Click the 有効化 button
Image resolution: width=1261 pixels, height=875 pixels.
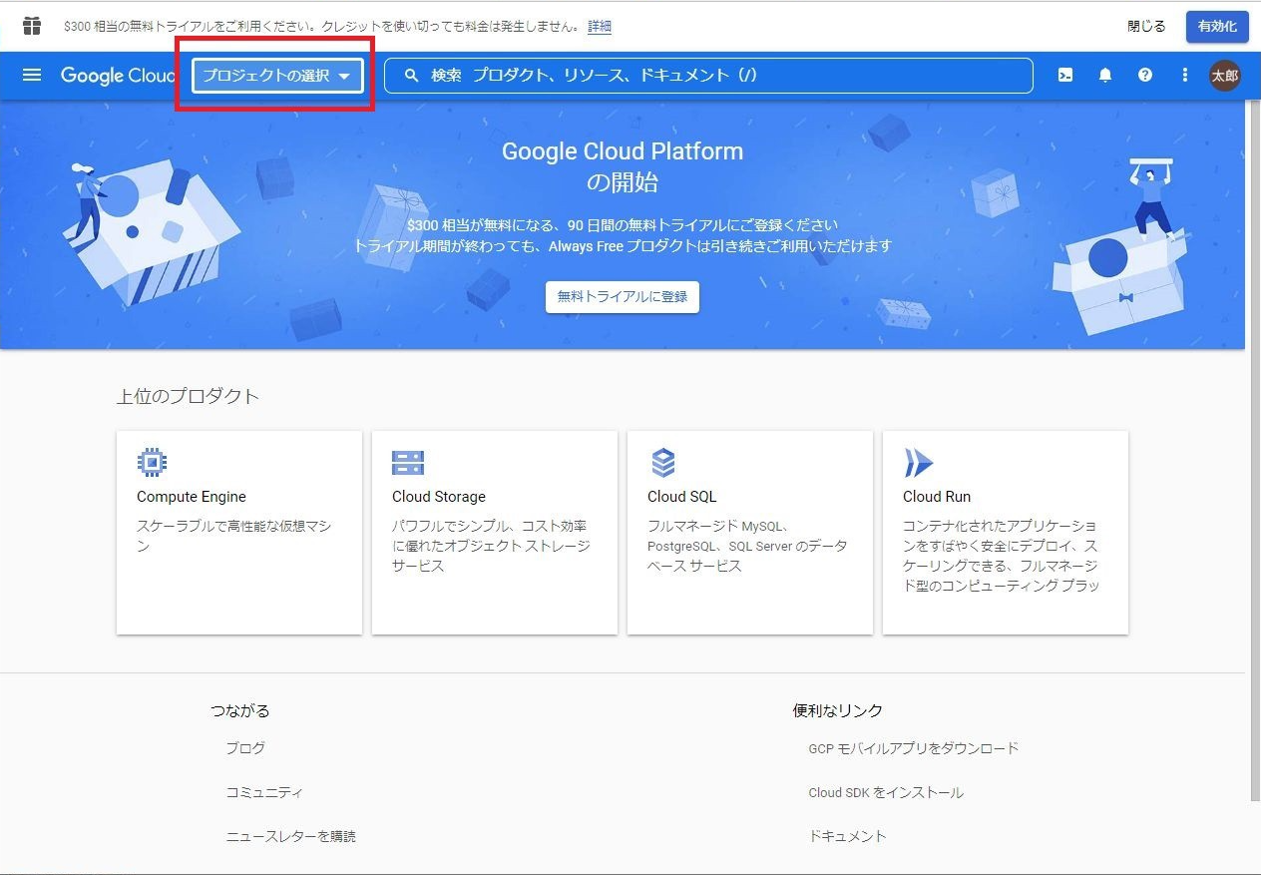tap(1217, 27)
